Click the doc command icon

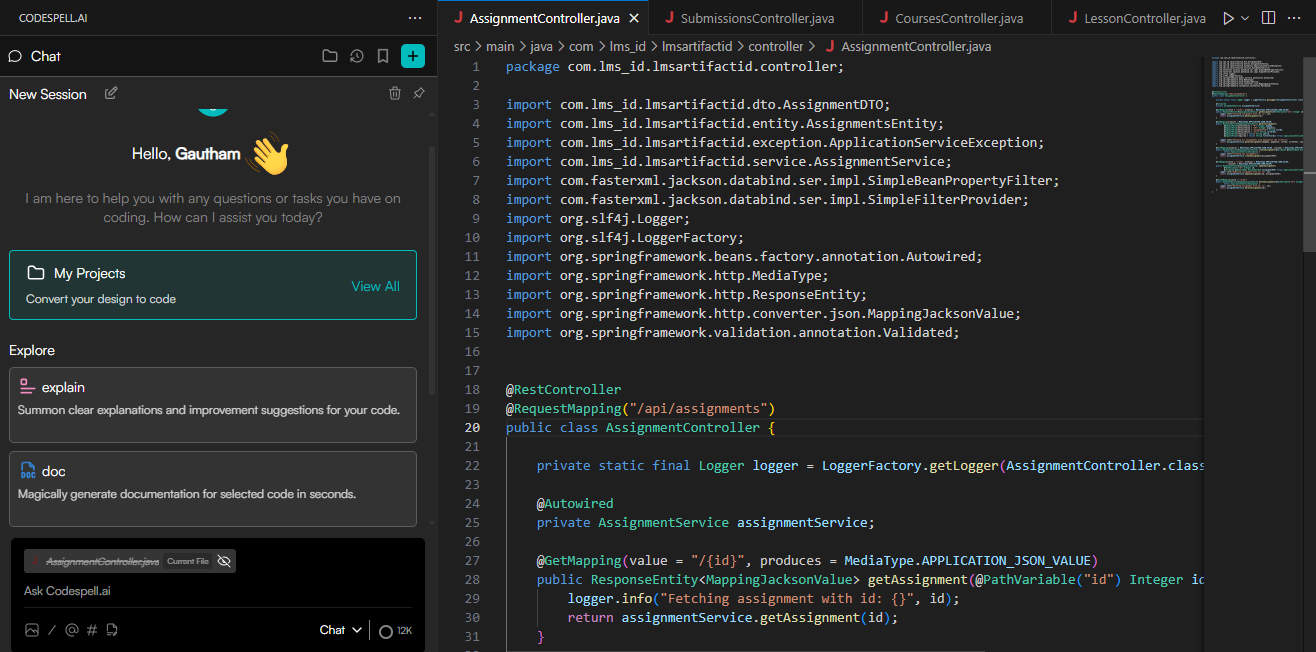tap(27, 471)
